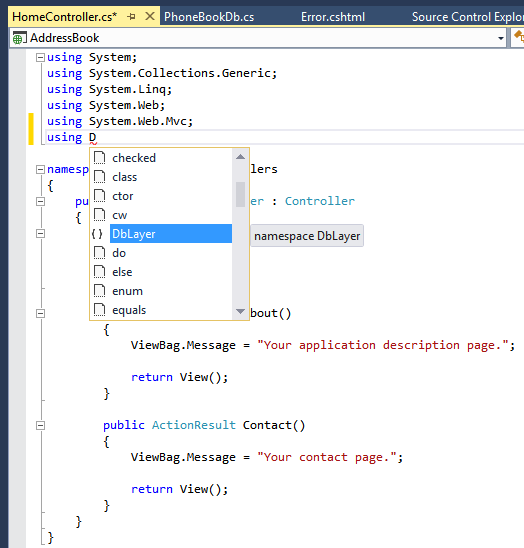Collapse the About() method block
This screenshot has height=548, width=524.
tap(41, 313)
